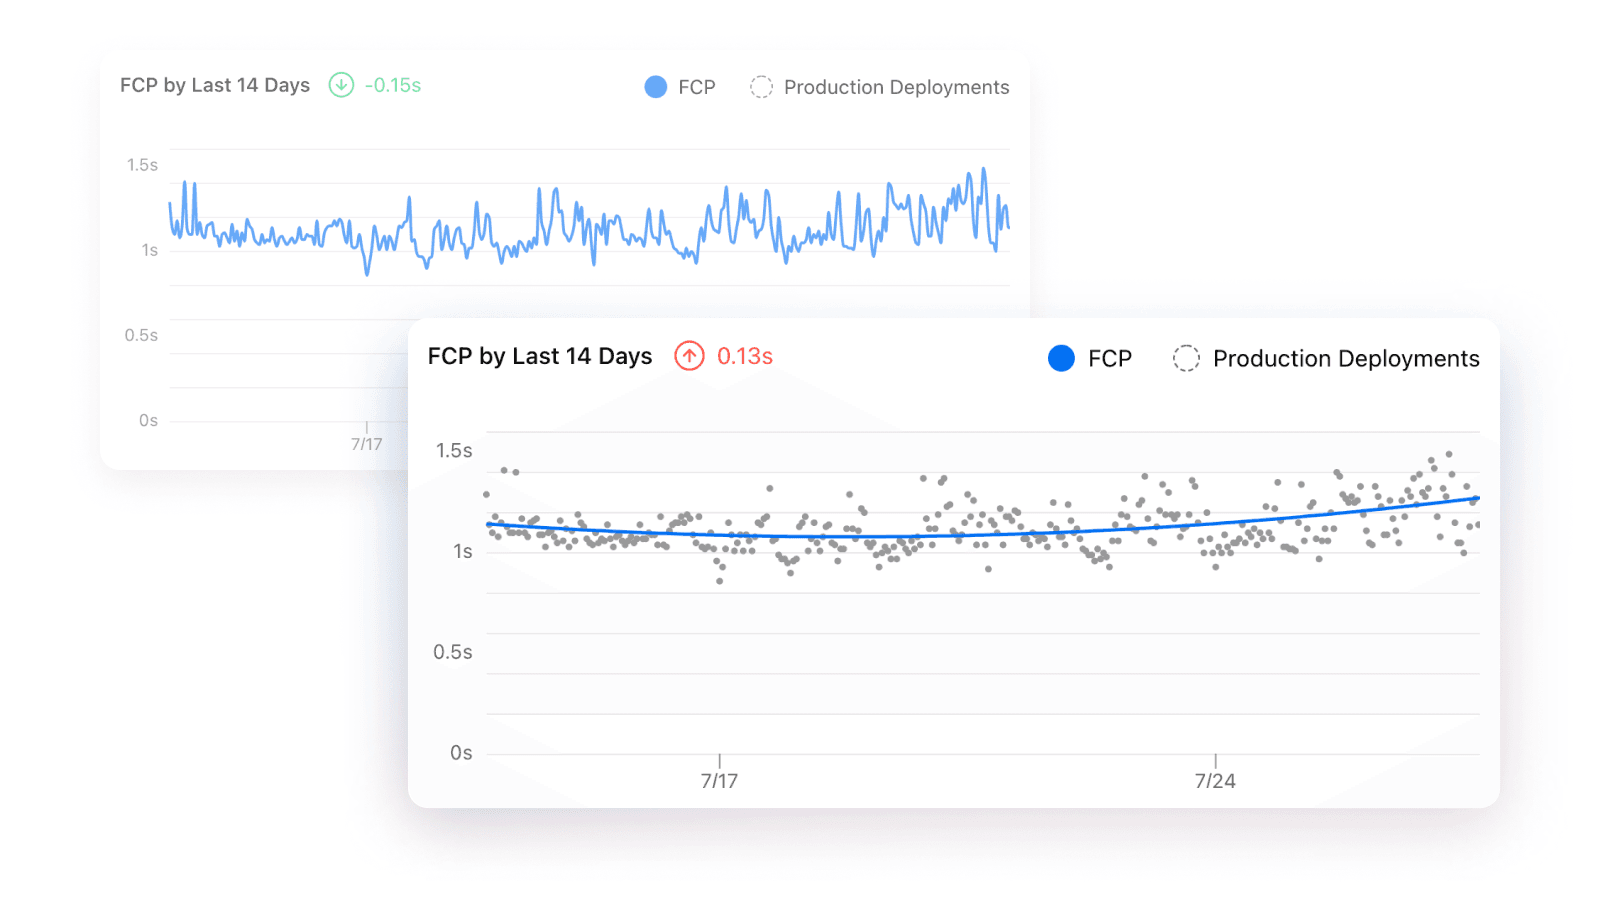
Task: Switch to the back FCP chart card
Action: click(x=250, y=200)
